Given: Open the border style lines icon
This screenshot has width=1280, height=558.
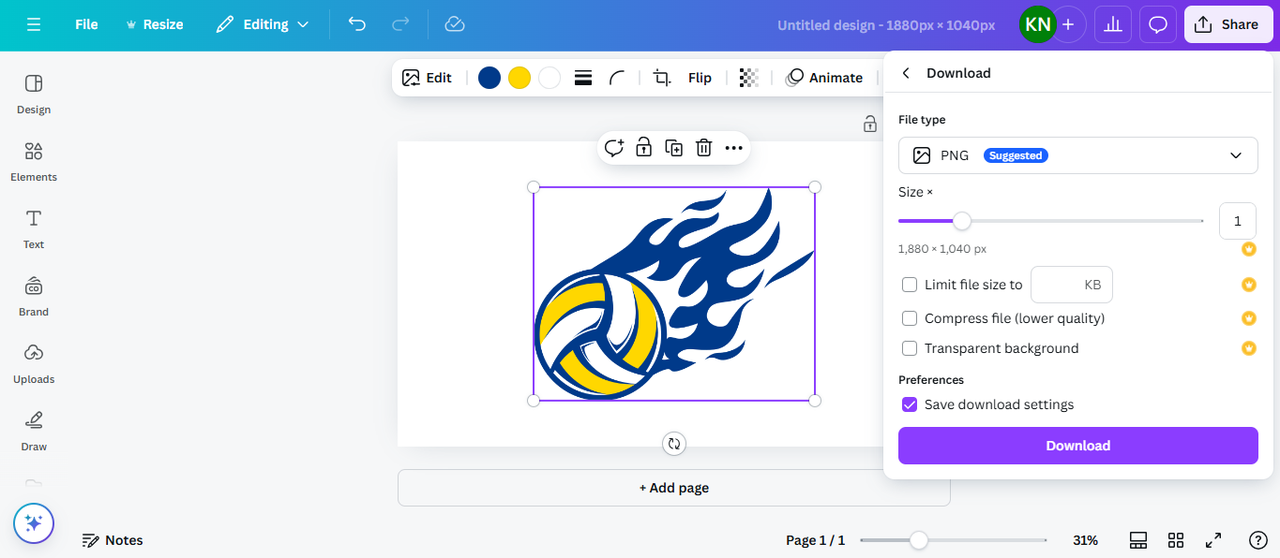Looking at the screenshot, I should 584,78.
